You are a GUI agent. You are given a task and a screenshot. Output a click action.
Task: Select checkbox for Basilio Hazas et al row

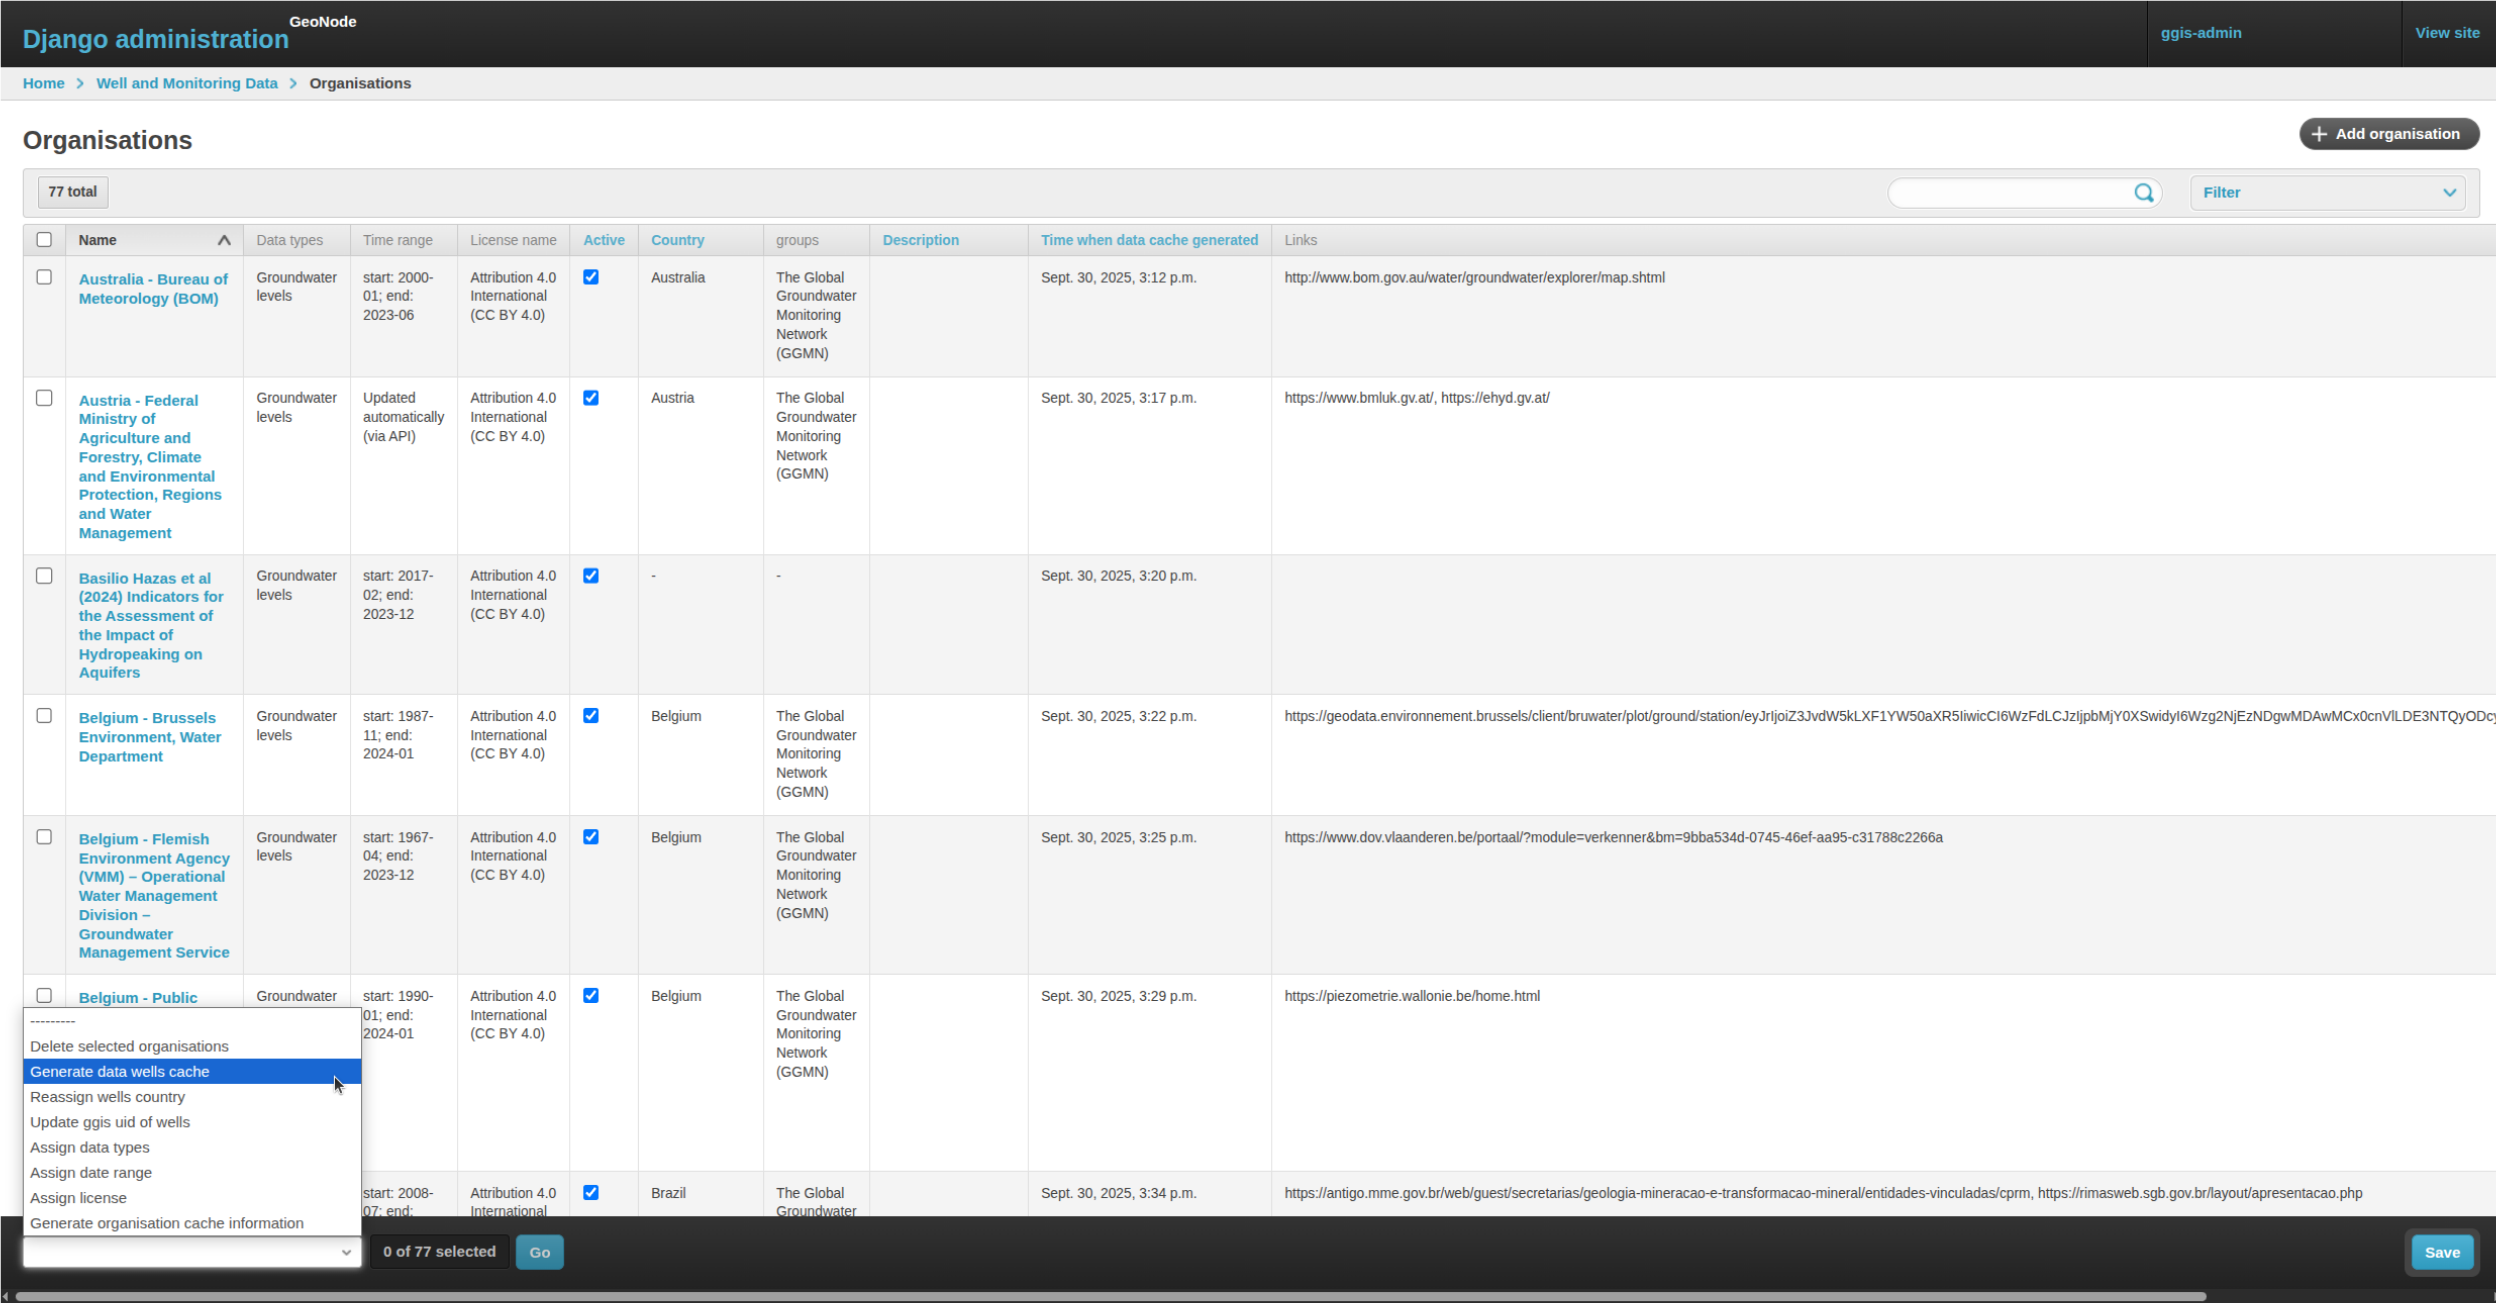pos(45,575)
